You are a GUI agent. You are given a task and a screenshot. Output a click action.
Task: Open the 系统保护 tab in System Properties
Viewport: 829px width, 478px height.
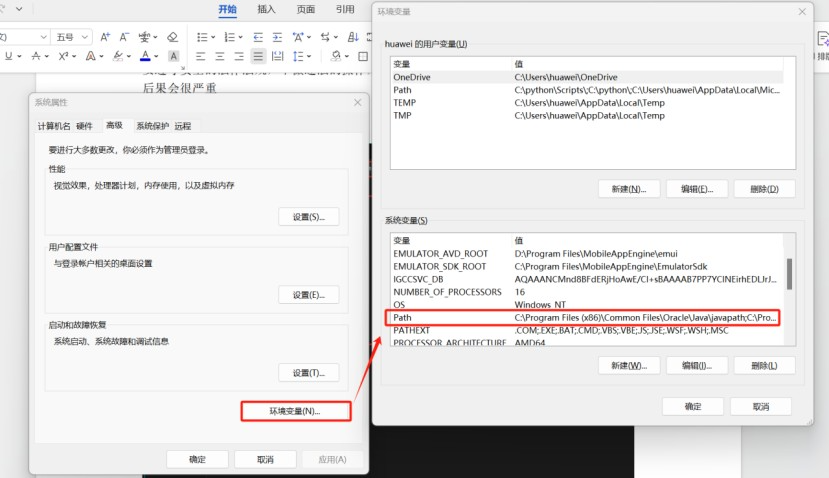(152, 126)
